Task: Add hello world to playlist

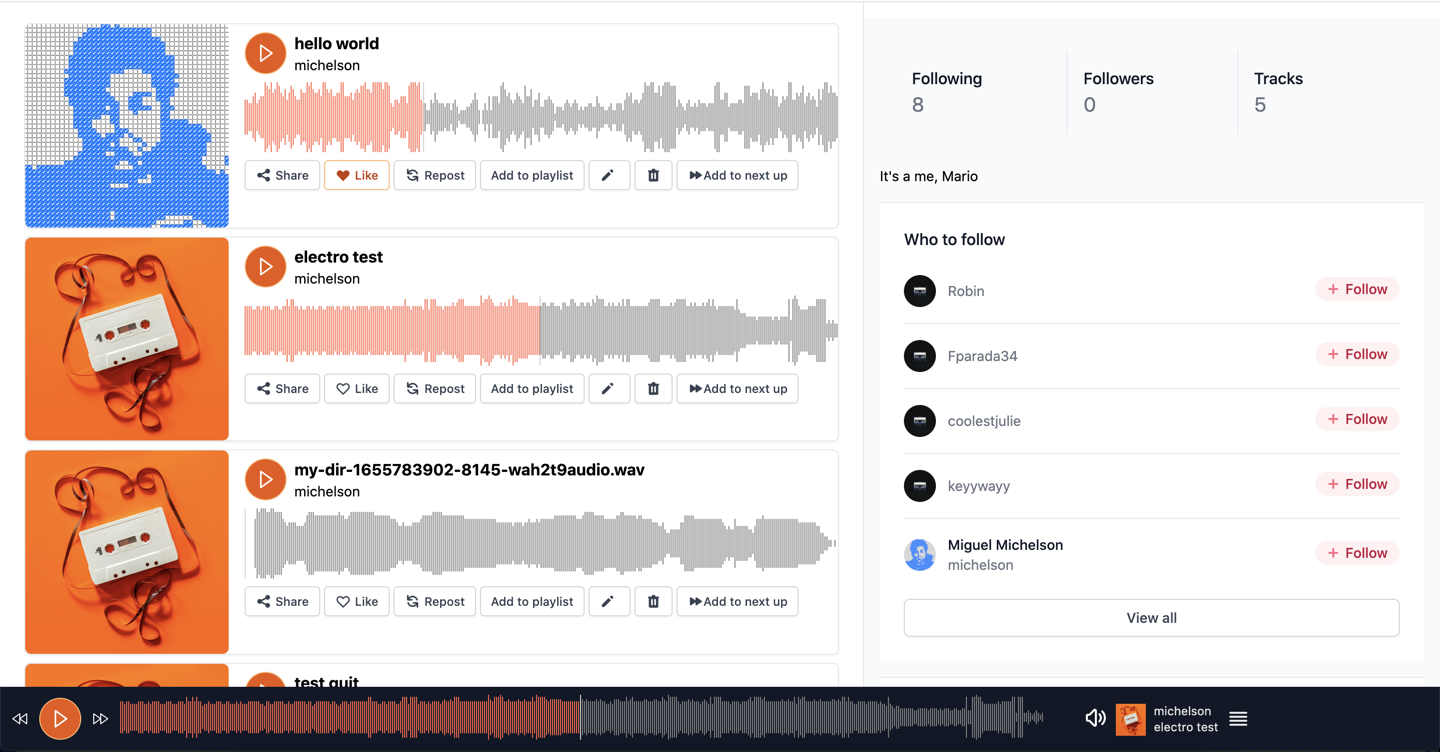Action: point(532,175)
